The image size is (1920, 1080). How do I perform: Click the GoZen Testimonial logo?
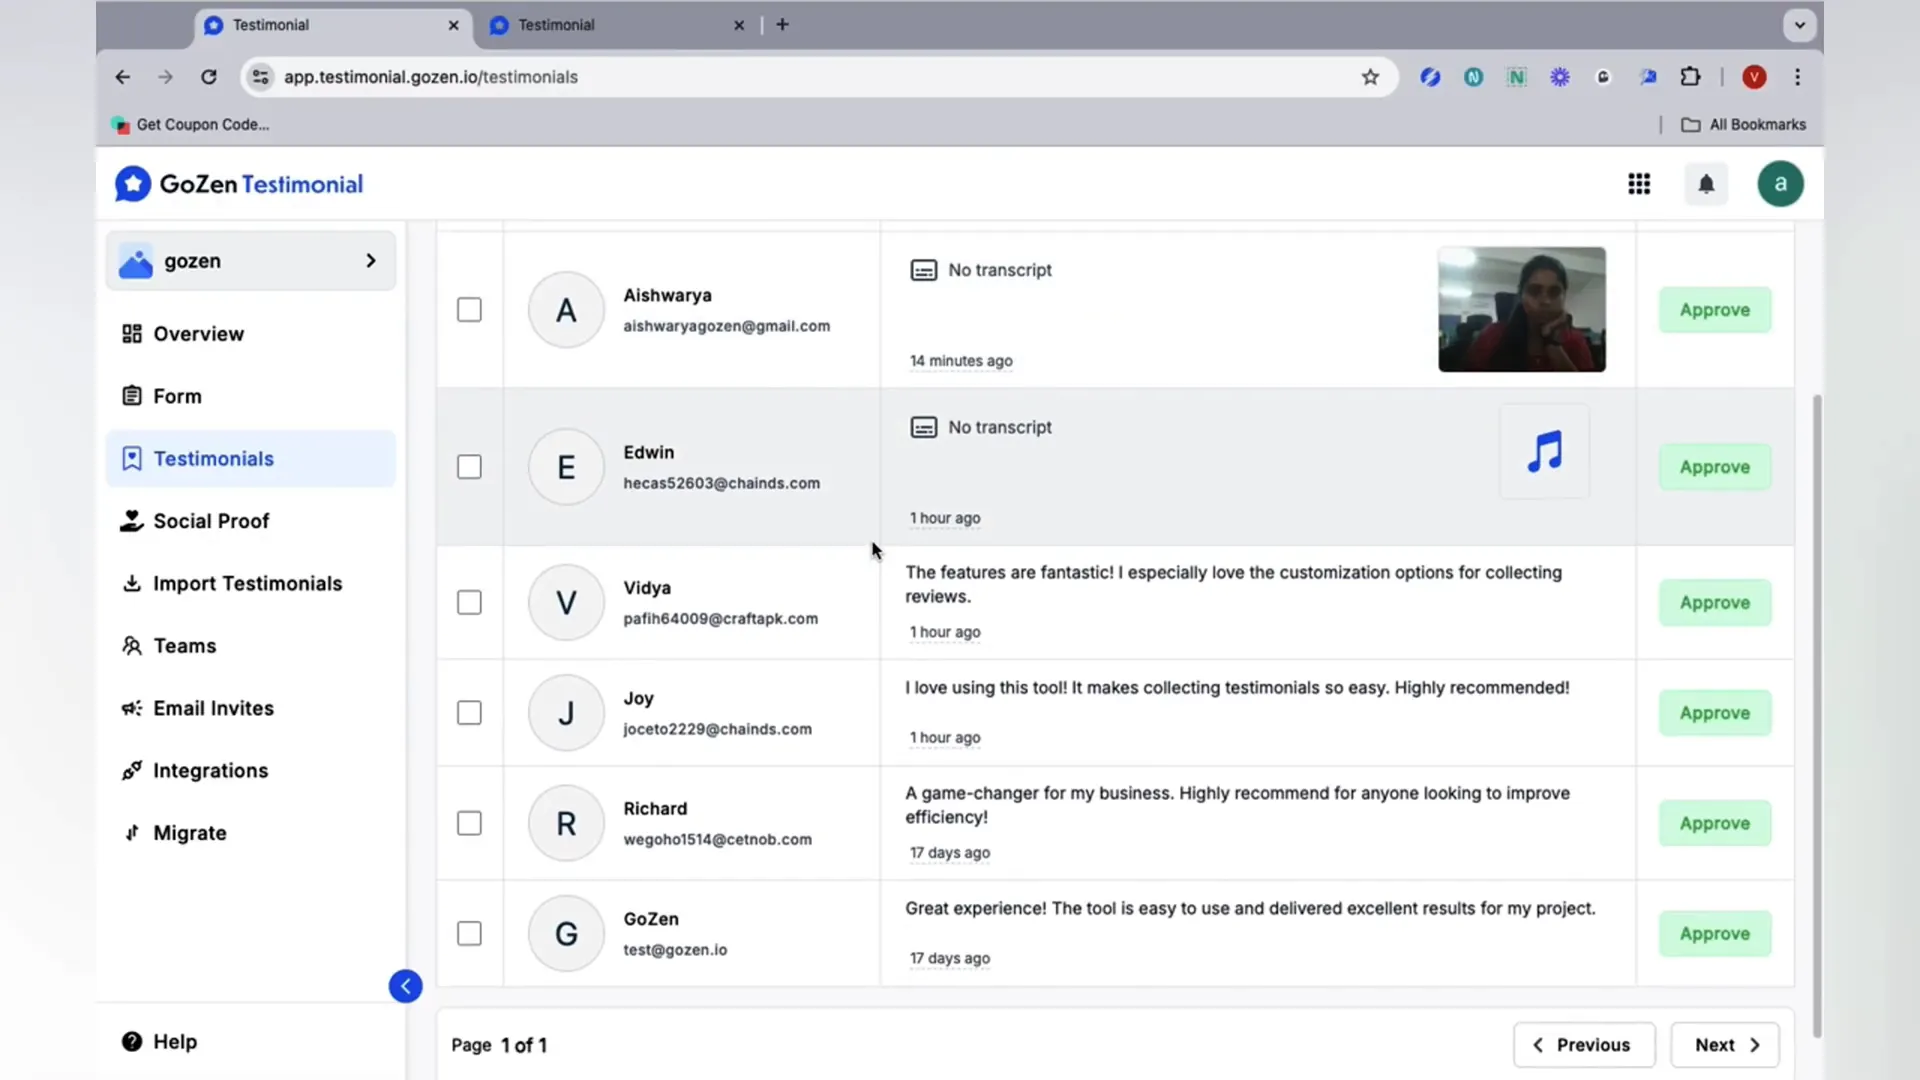[238, 184]
